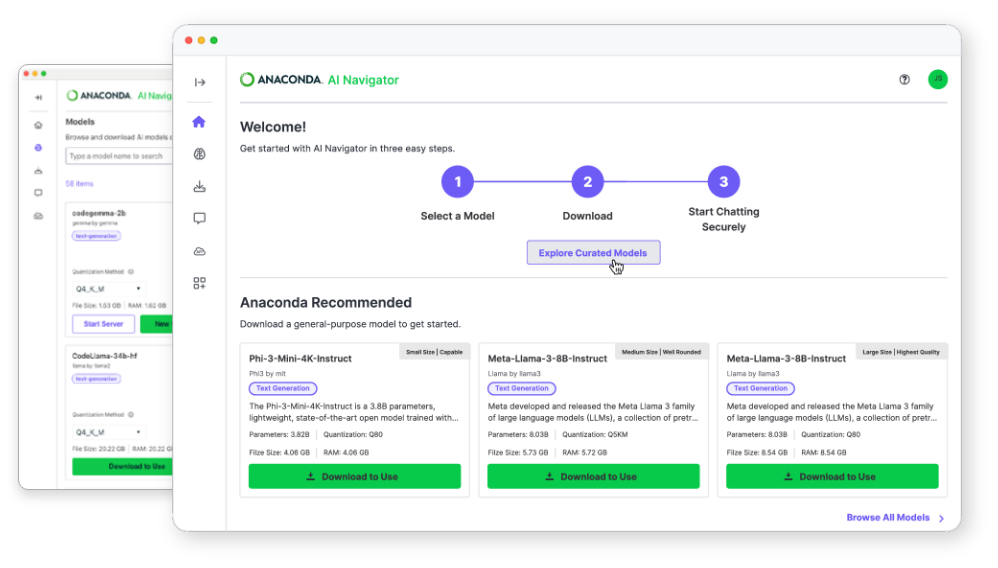Click 'Phi3 by mit' author text

tap(267, 374)
